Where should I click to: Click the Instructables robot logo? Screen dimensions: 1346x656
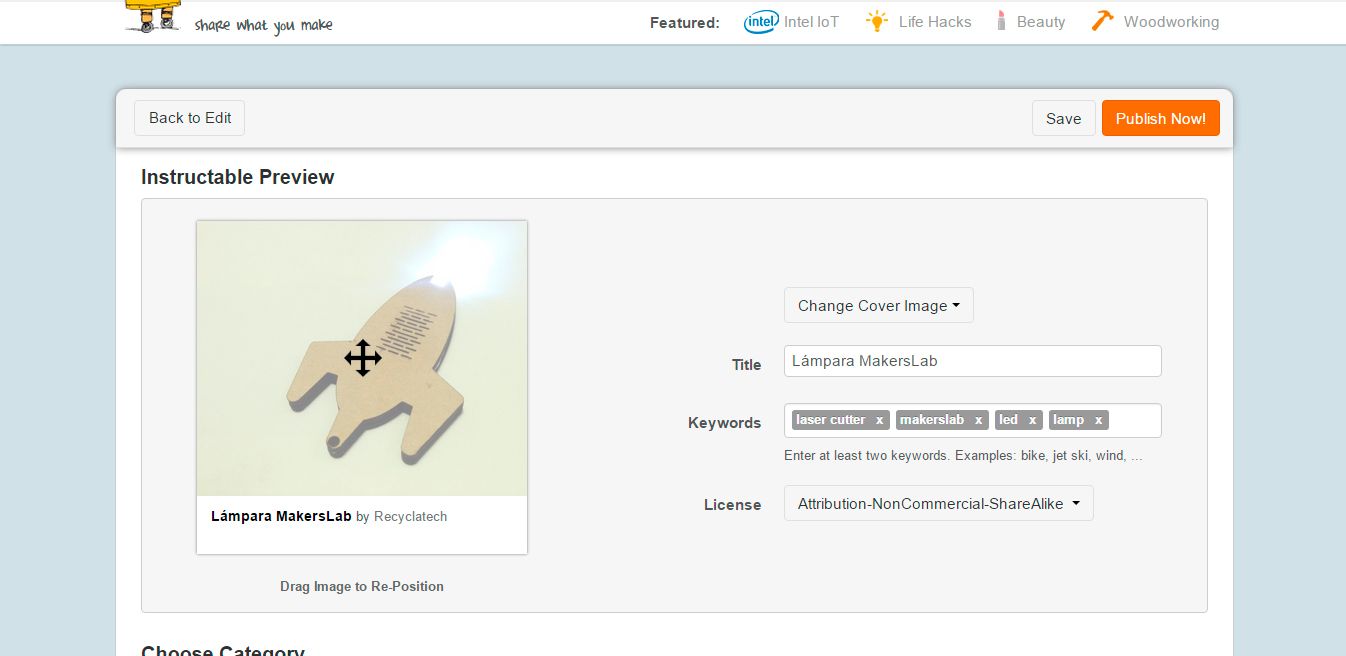tap(153, 17)
